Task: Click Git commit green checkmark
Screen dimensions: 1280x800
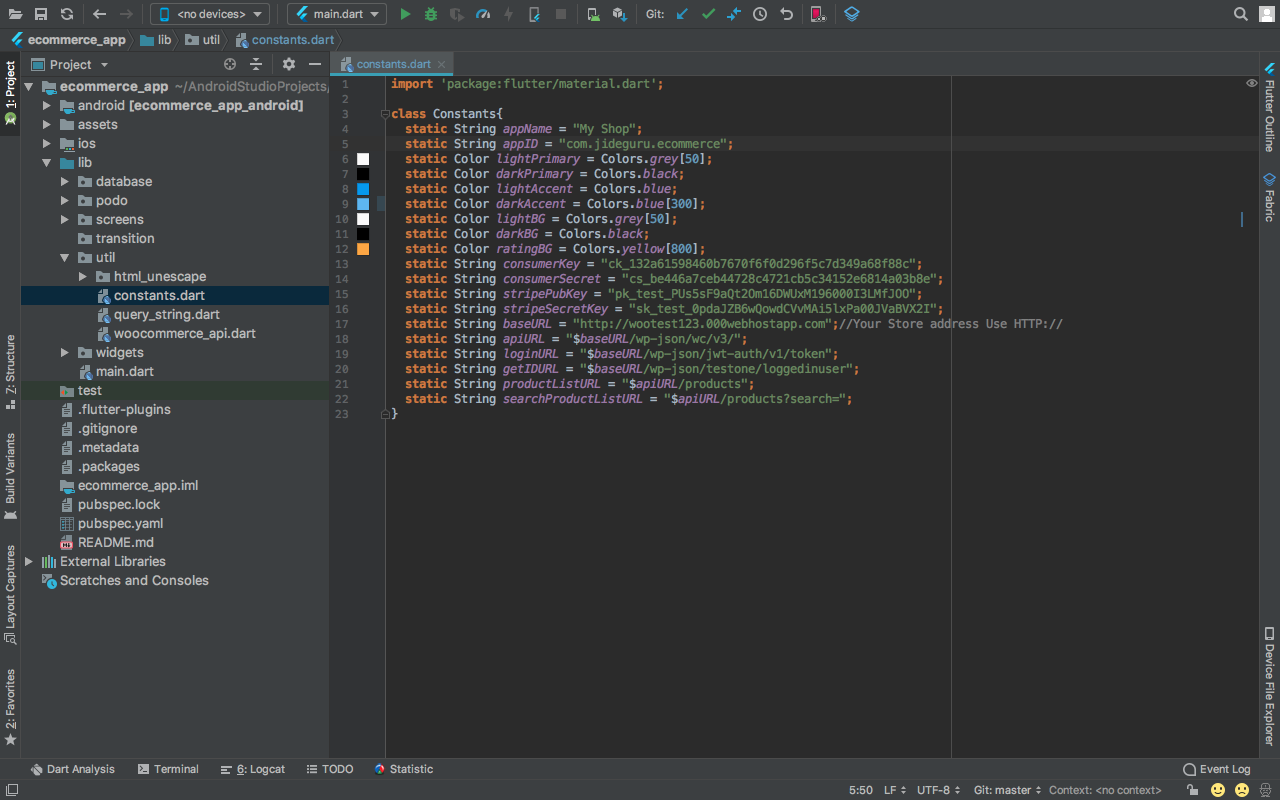Action: (x=708, y=14)
